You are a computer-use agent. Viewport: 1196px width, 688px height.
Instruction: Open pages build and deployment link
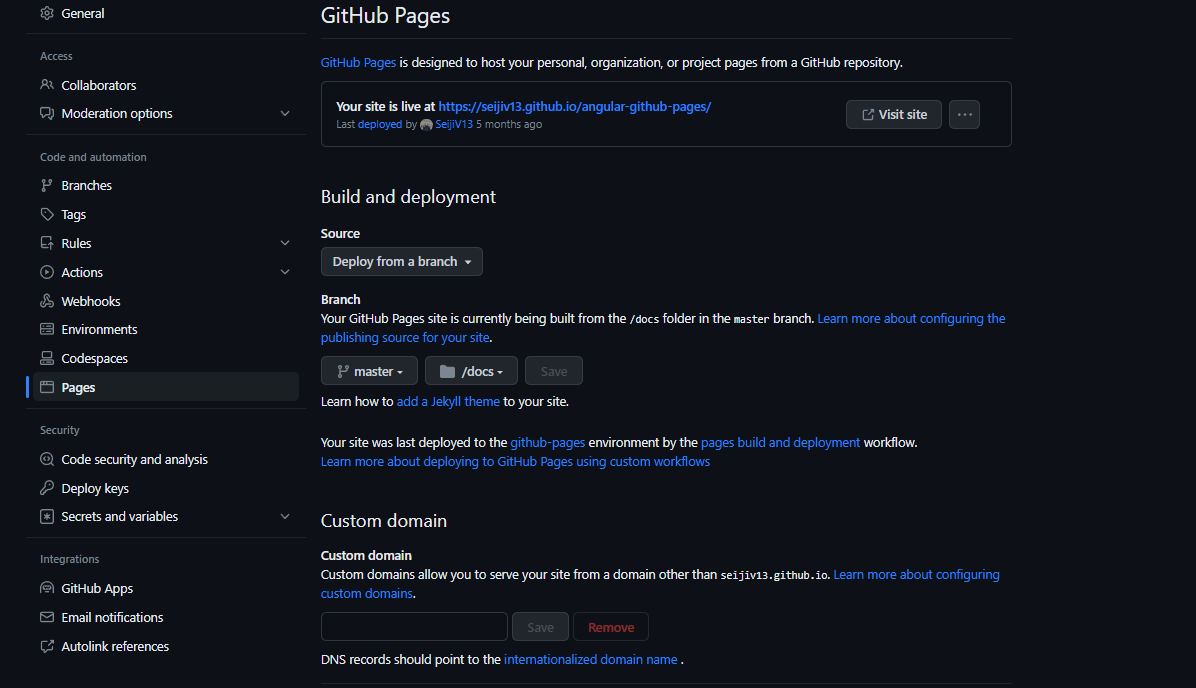coord(780,442)
